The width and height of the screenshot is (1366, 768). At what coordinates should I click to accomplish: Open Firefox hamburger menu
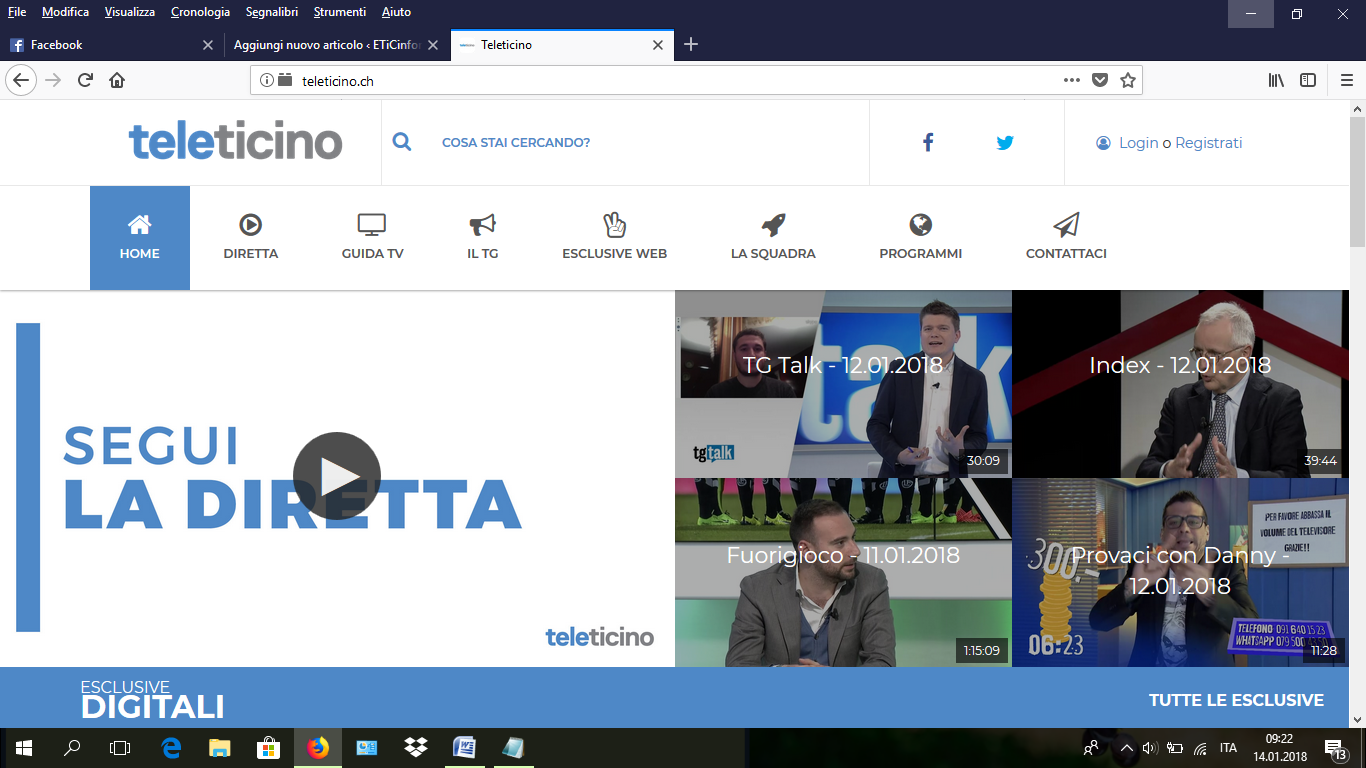click(1347, 80)
